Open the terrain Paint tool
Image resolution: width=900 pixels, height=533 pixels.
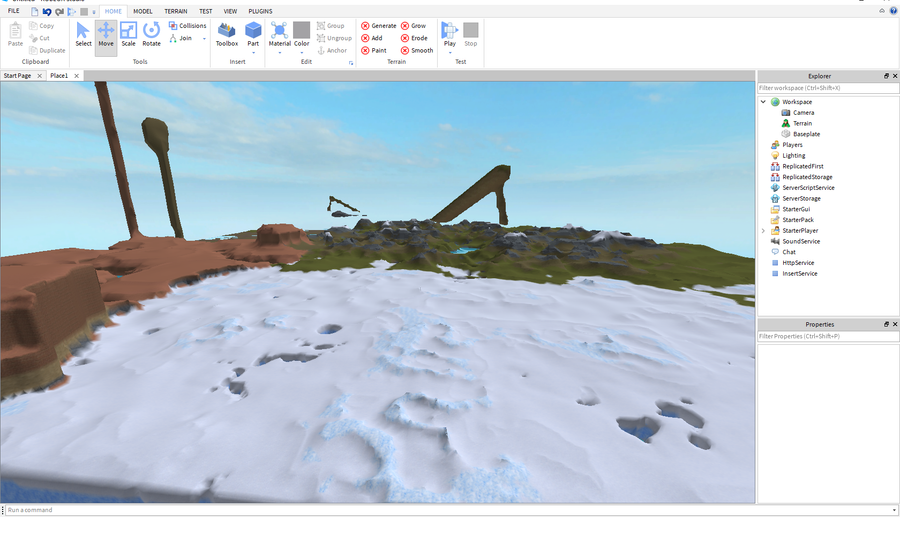tap(374, 50)
